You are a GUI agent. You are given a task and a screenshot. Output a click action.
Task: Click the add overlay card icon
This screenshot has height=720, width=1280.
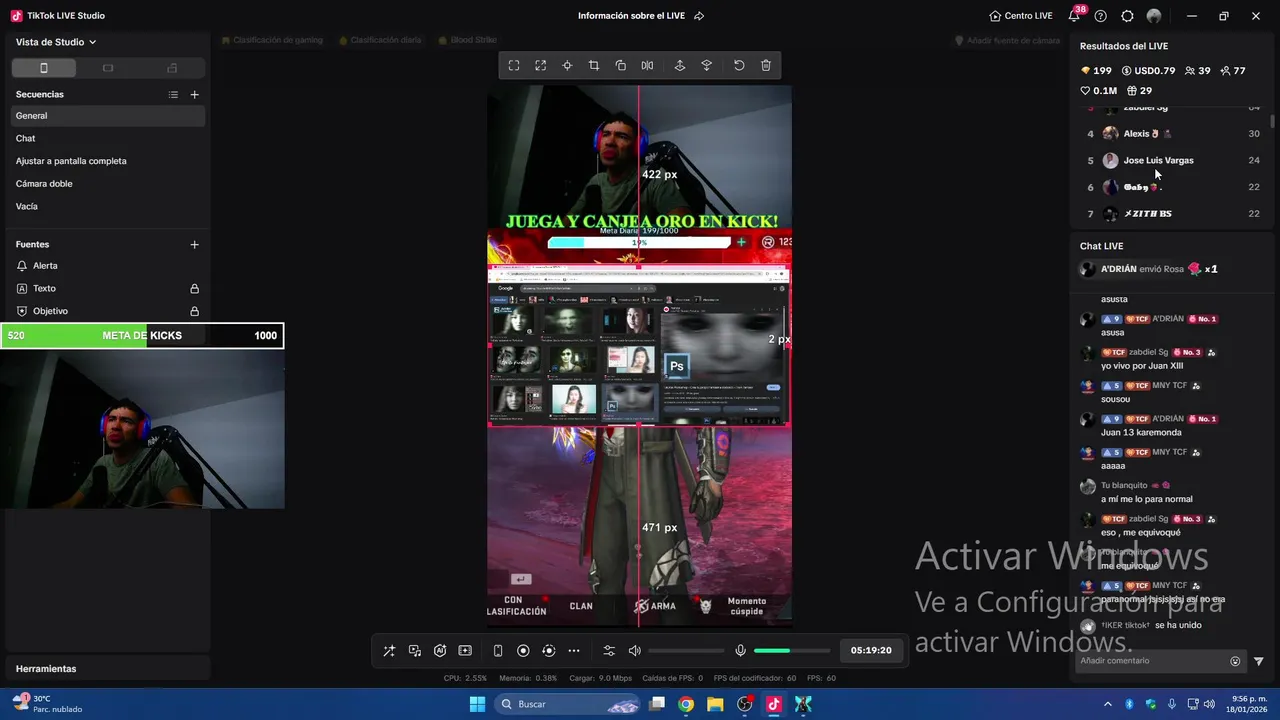465,651
